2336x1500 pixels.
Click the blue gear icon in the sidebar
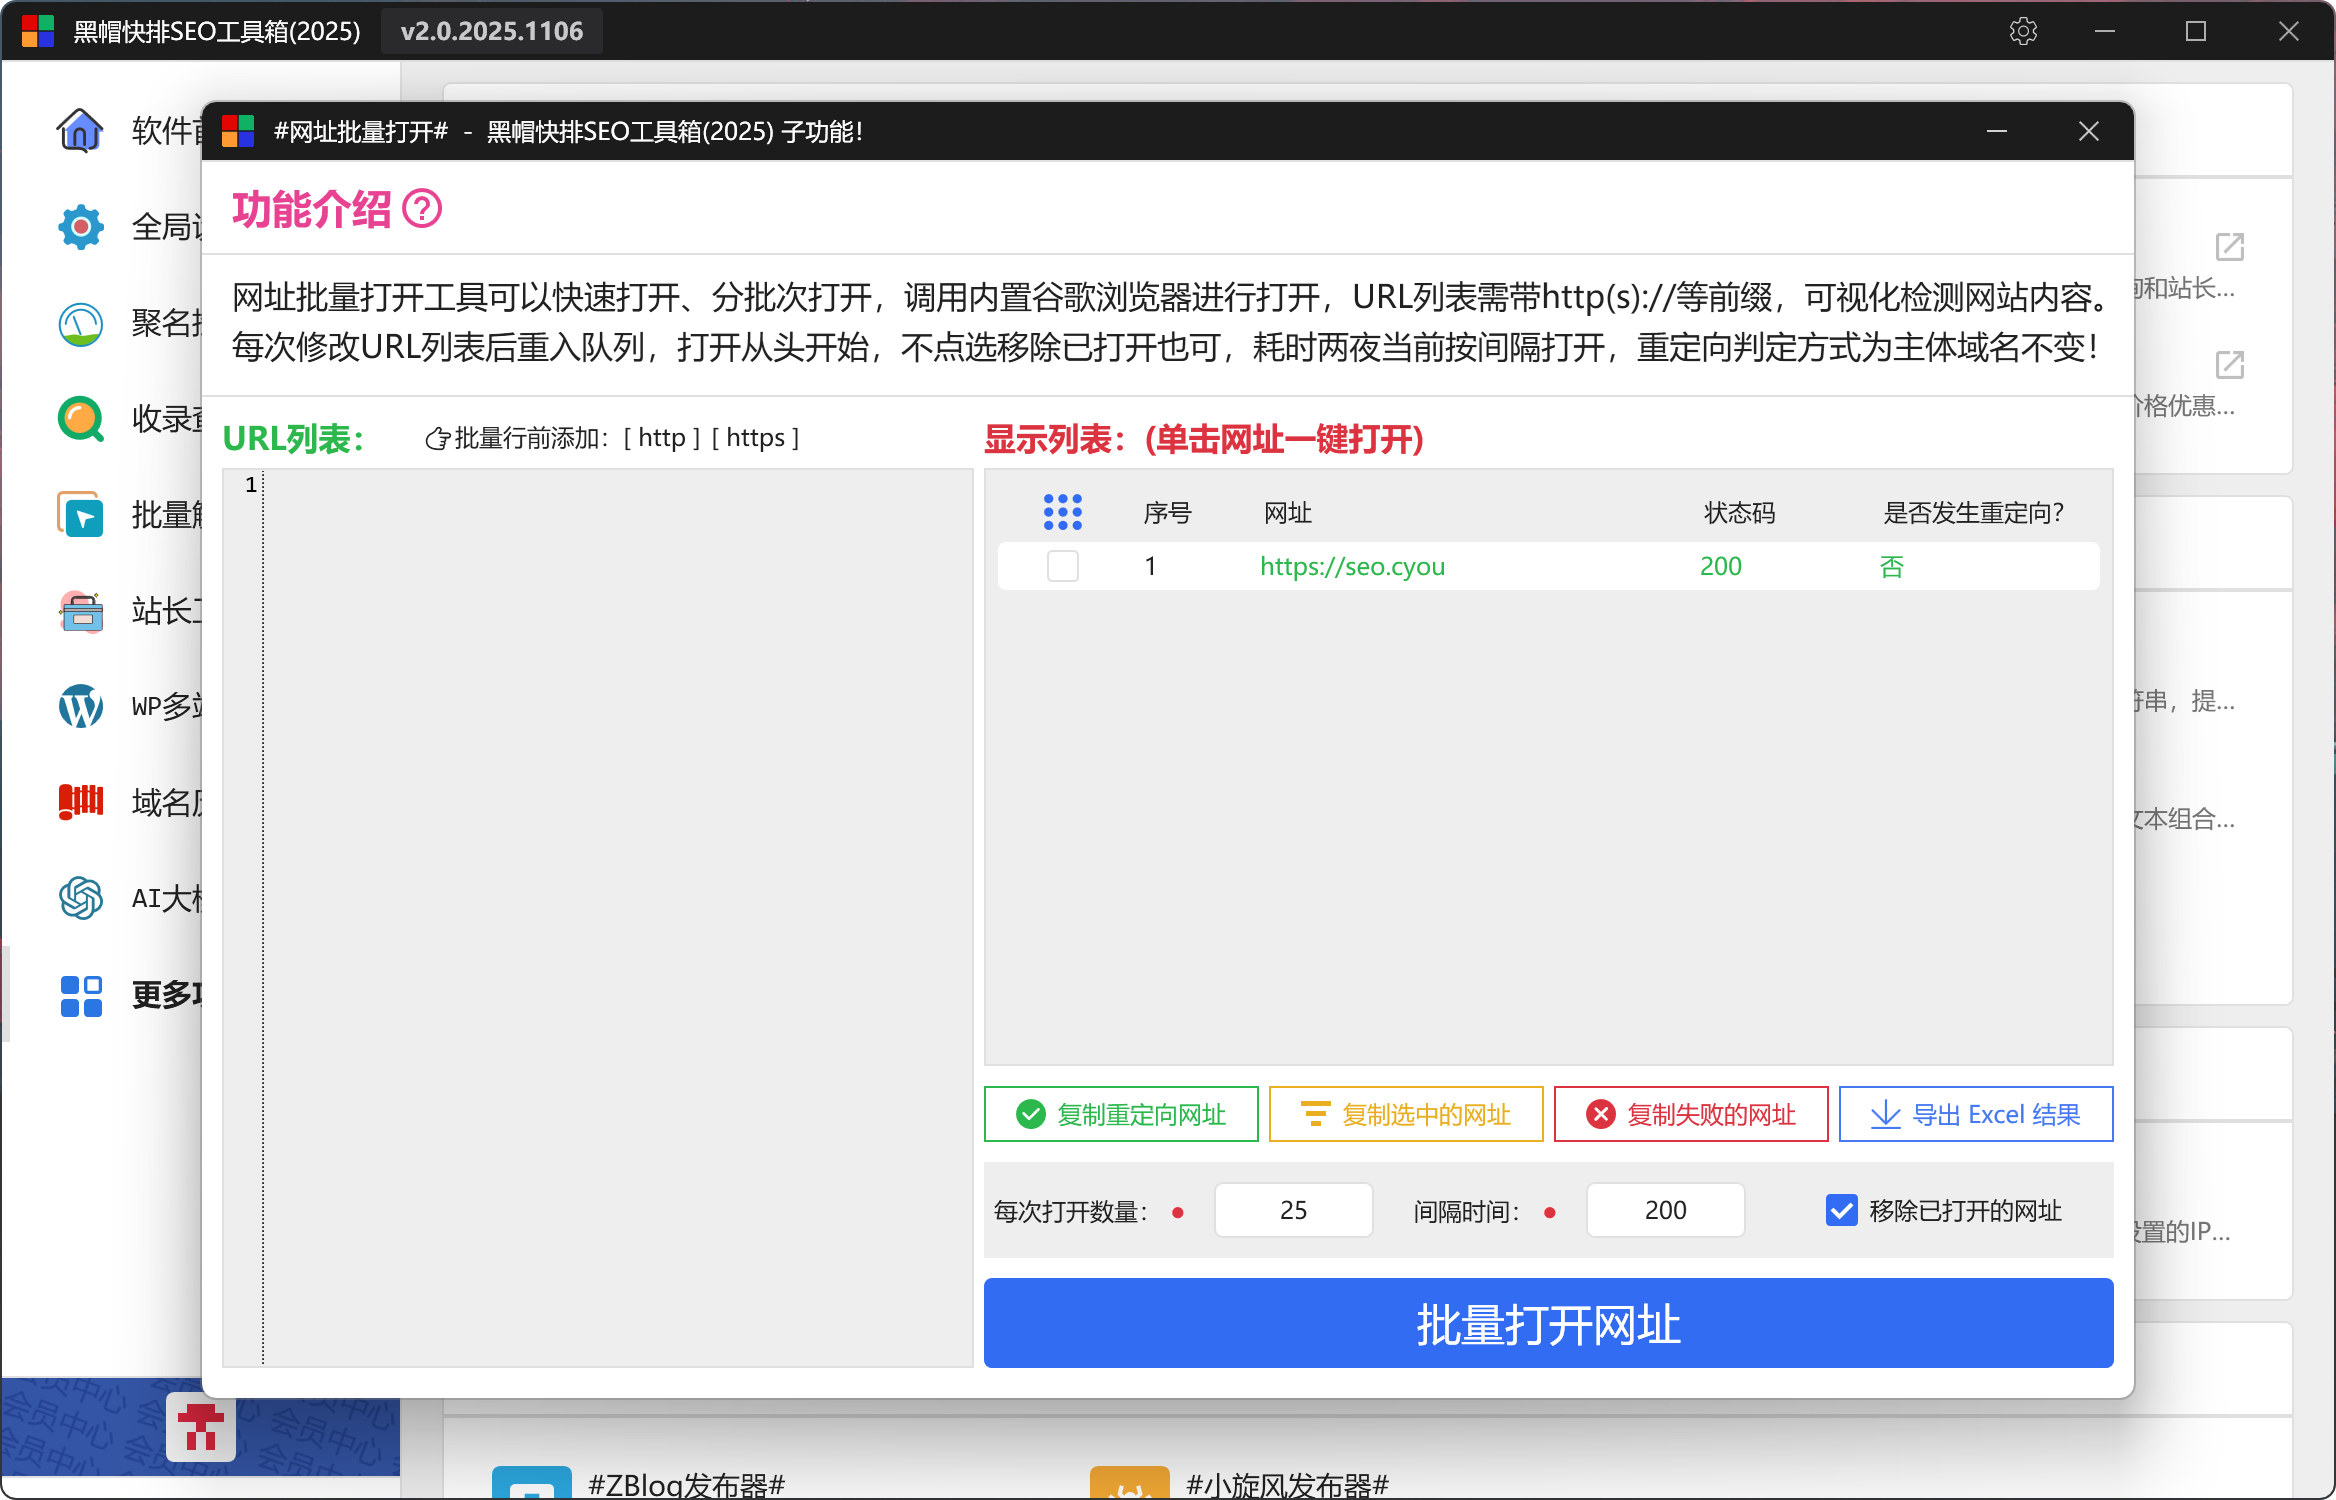click(x=80, y=227)
